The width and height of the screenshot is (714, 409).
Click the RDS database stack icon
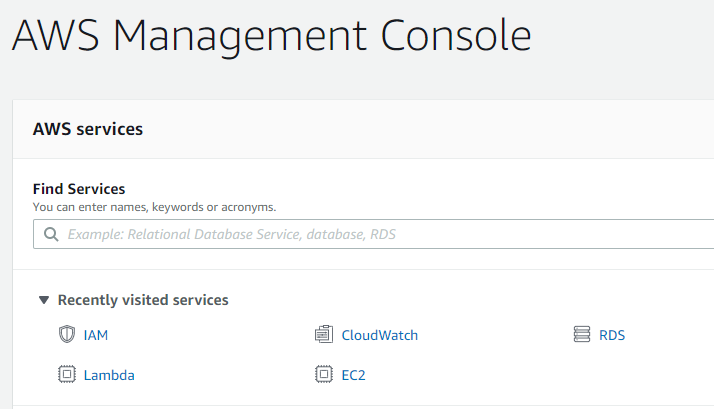(x=582, y=335)
